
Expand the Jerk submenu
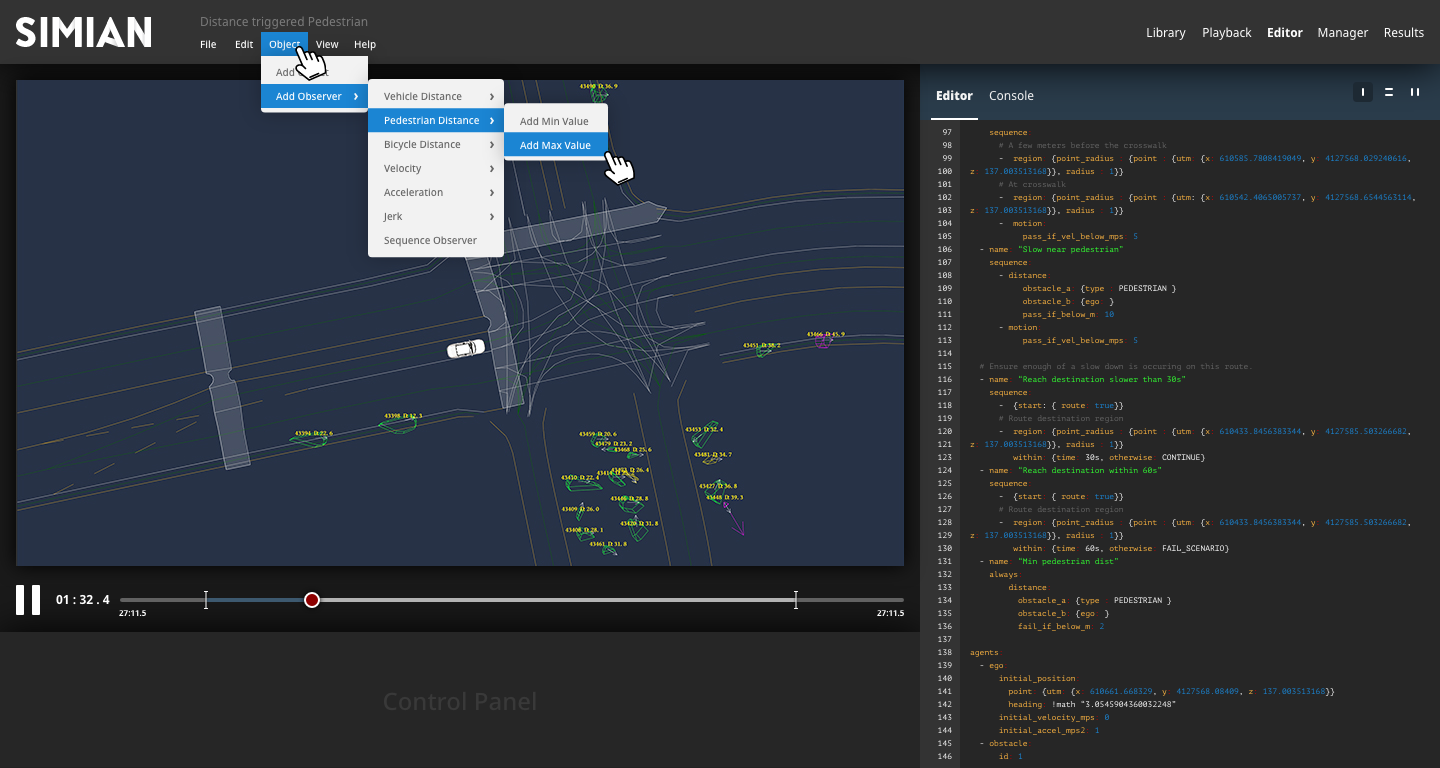click(x=436, y=217)
